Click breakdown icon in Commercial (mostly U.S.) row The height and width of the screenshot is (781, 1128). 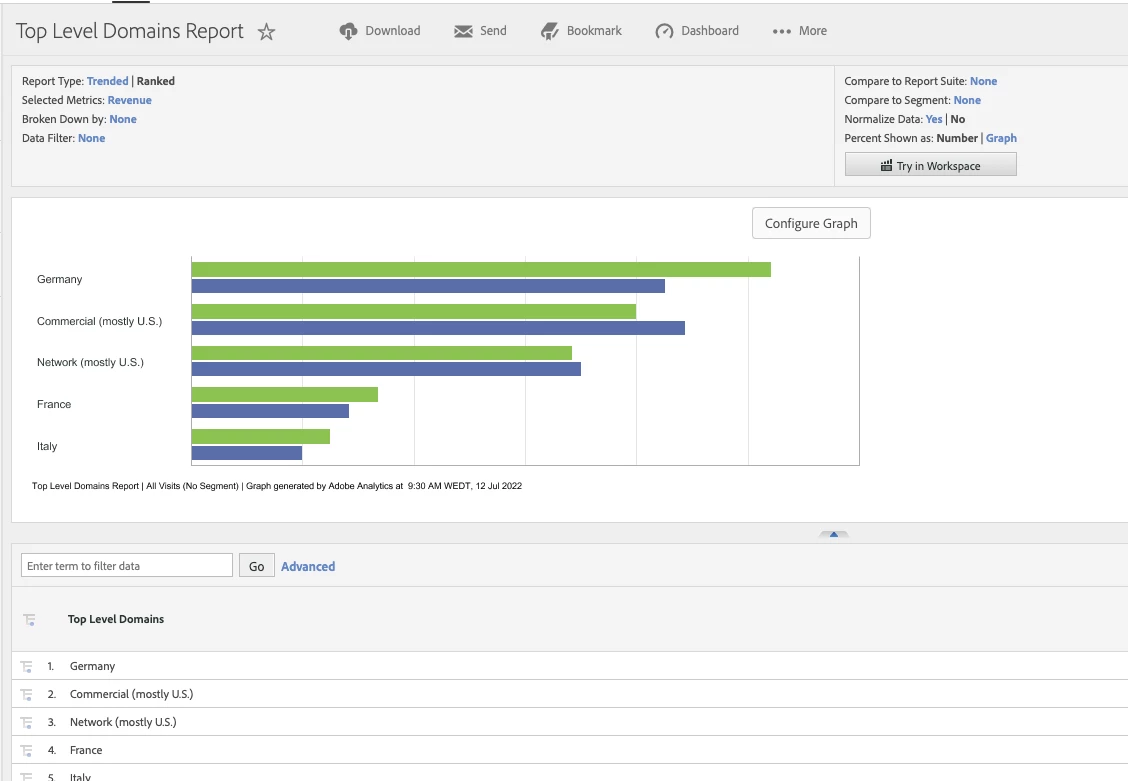27,695
